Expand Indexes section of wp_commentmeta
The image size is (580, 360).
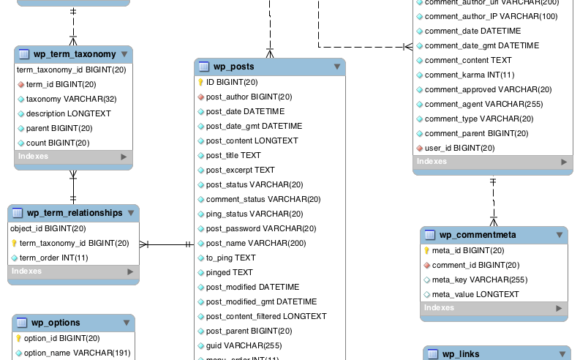click(x=559, y=308)
